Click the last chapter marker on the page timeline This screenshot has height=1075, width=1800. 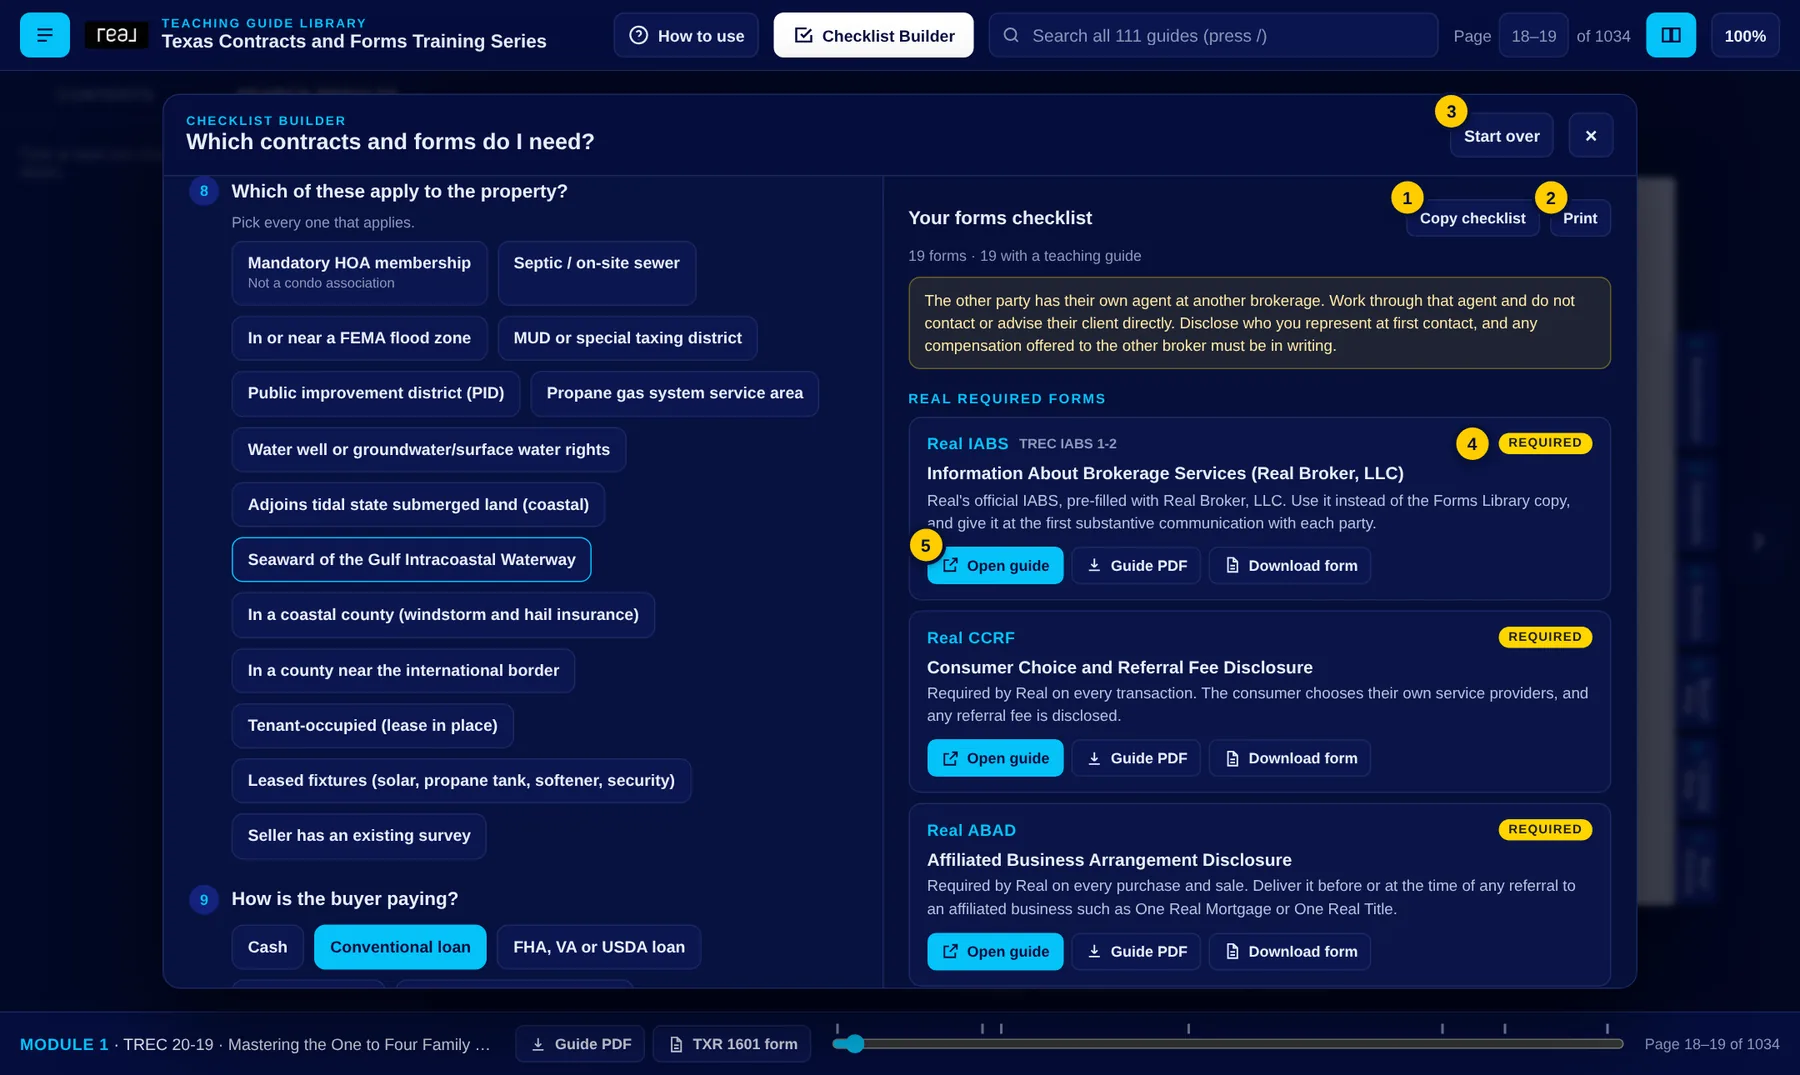coord(1607,1028)
